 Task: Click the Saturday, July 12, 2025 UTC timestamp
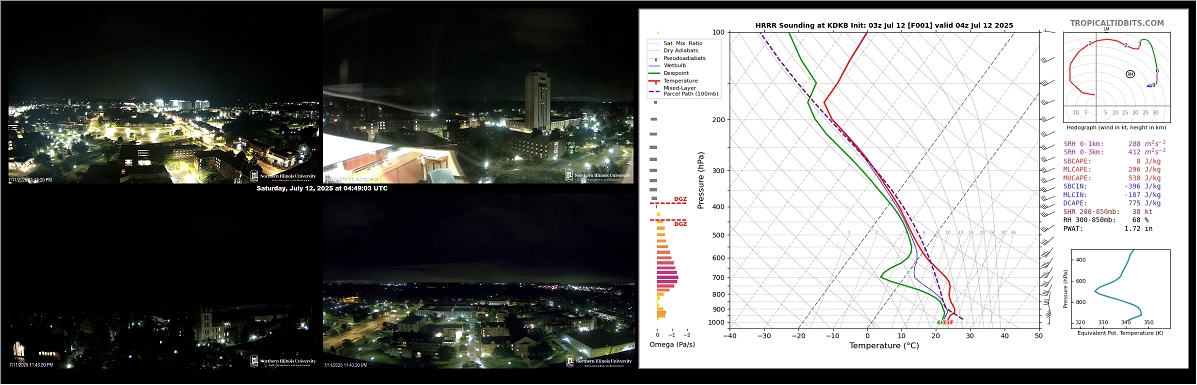(x=321, y=188)
